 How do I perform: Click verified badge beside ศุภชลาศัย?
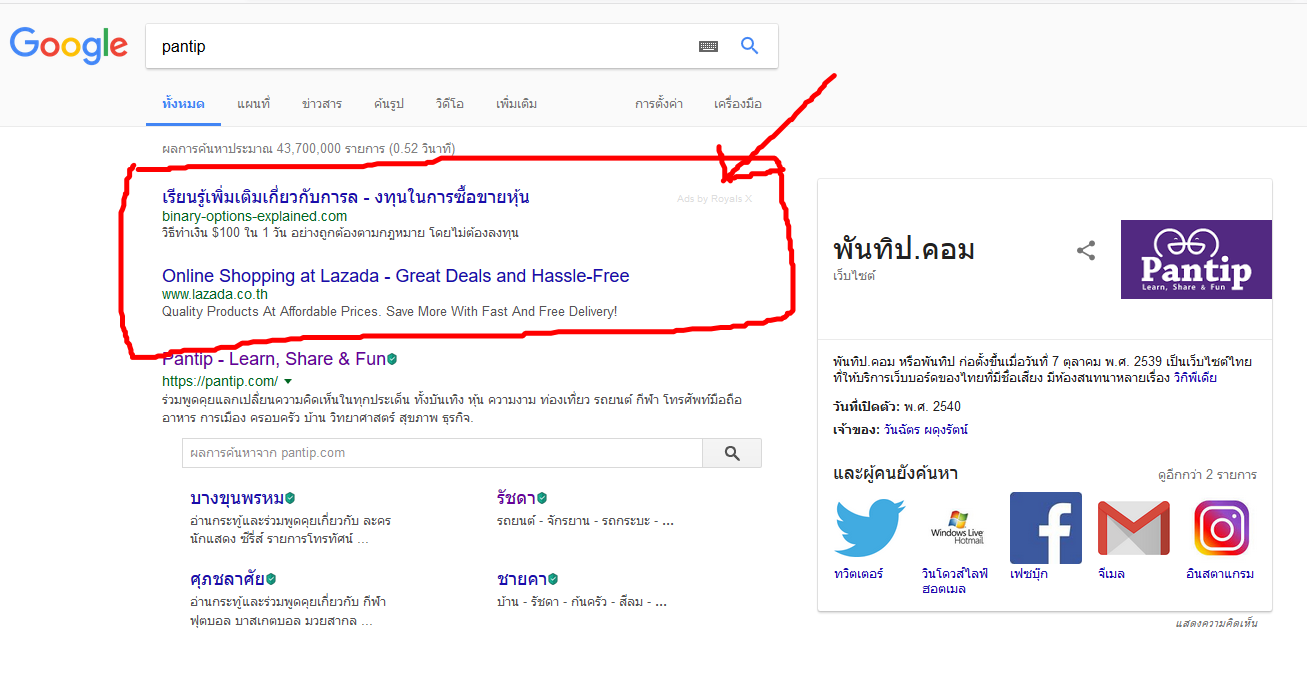tap(271, 579)
